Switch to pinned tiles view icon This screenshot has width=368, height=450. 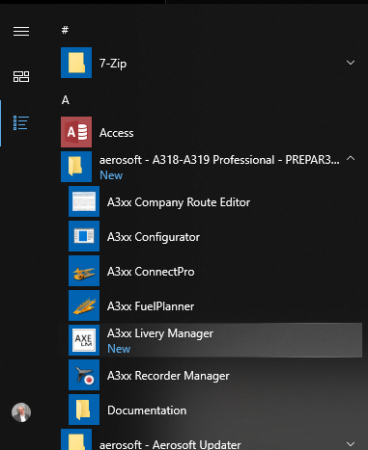21,76
